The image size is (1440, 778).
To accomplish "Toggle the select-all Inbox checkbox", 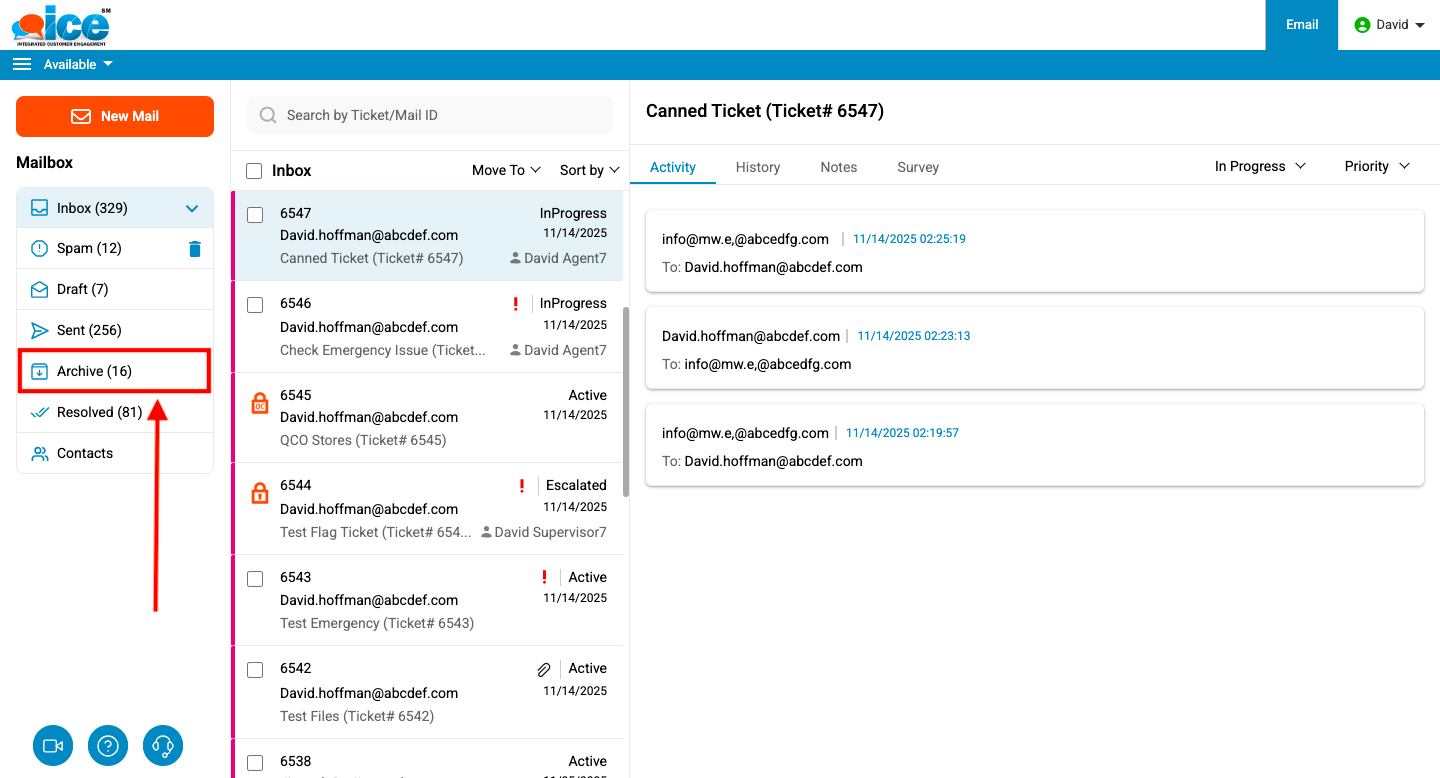I will (254, 171).
